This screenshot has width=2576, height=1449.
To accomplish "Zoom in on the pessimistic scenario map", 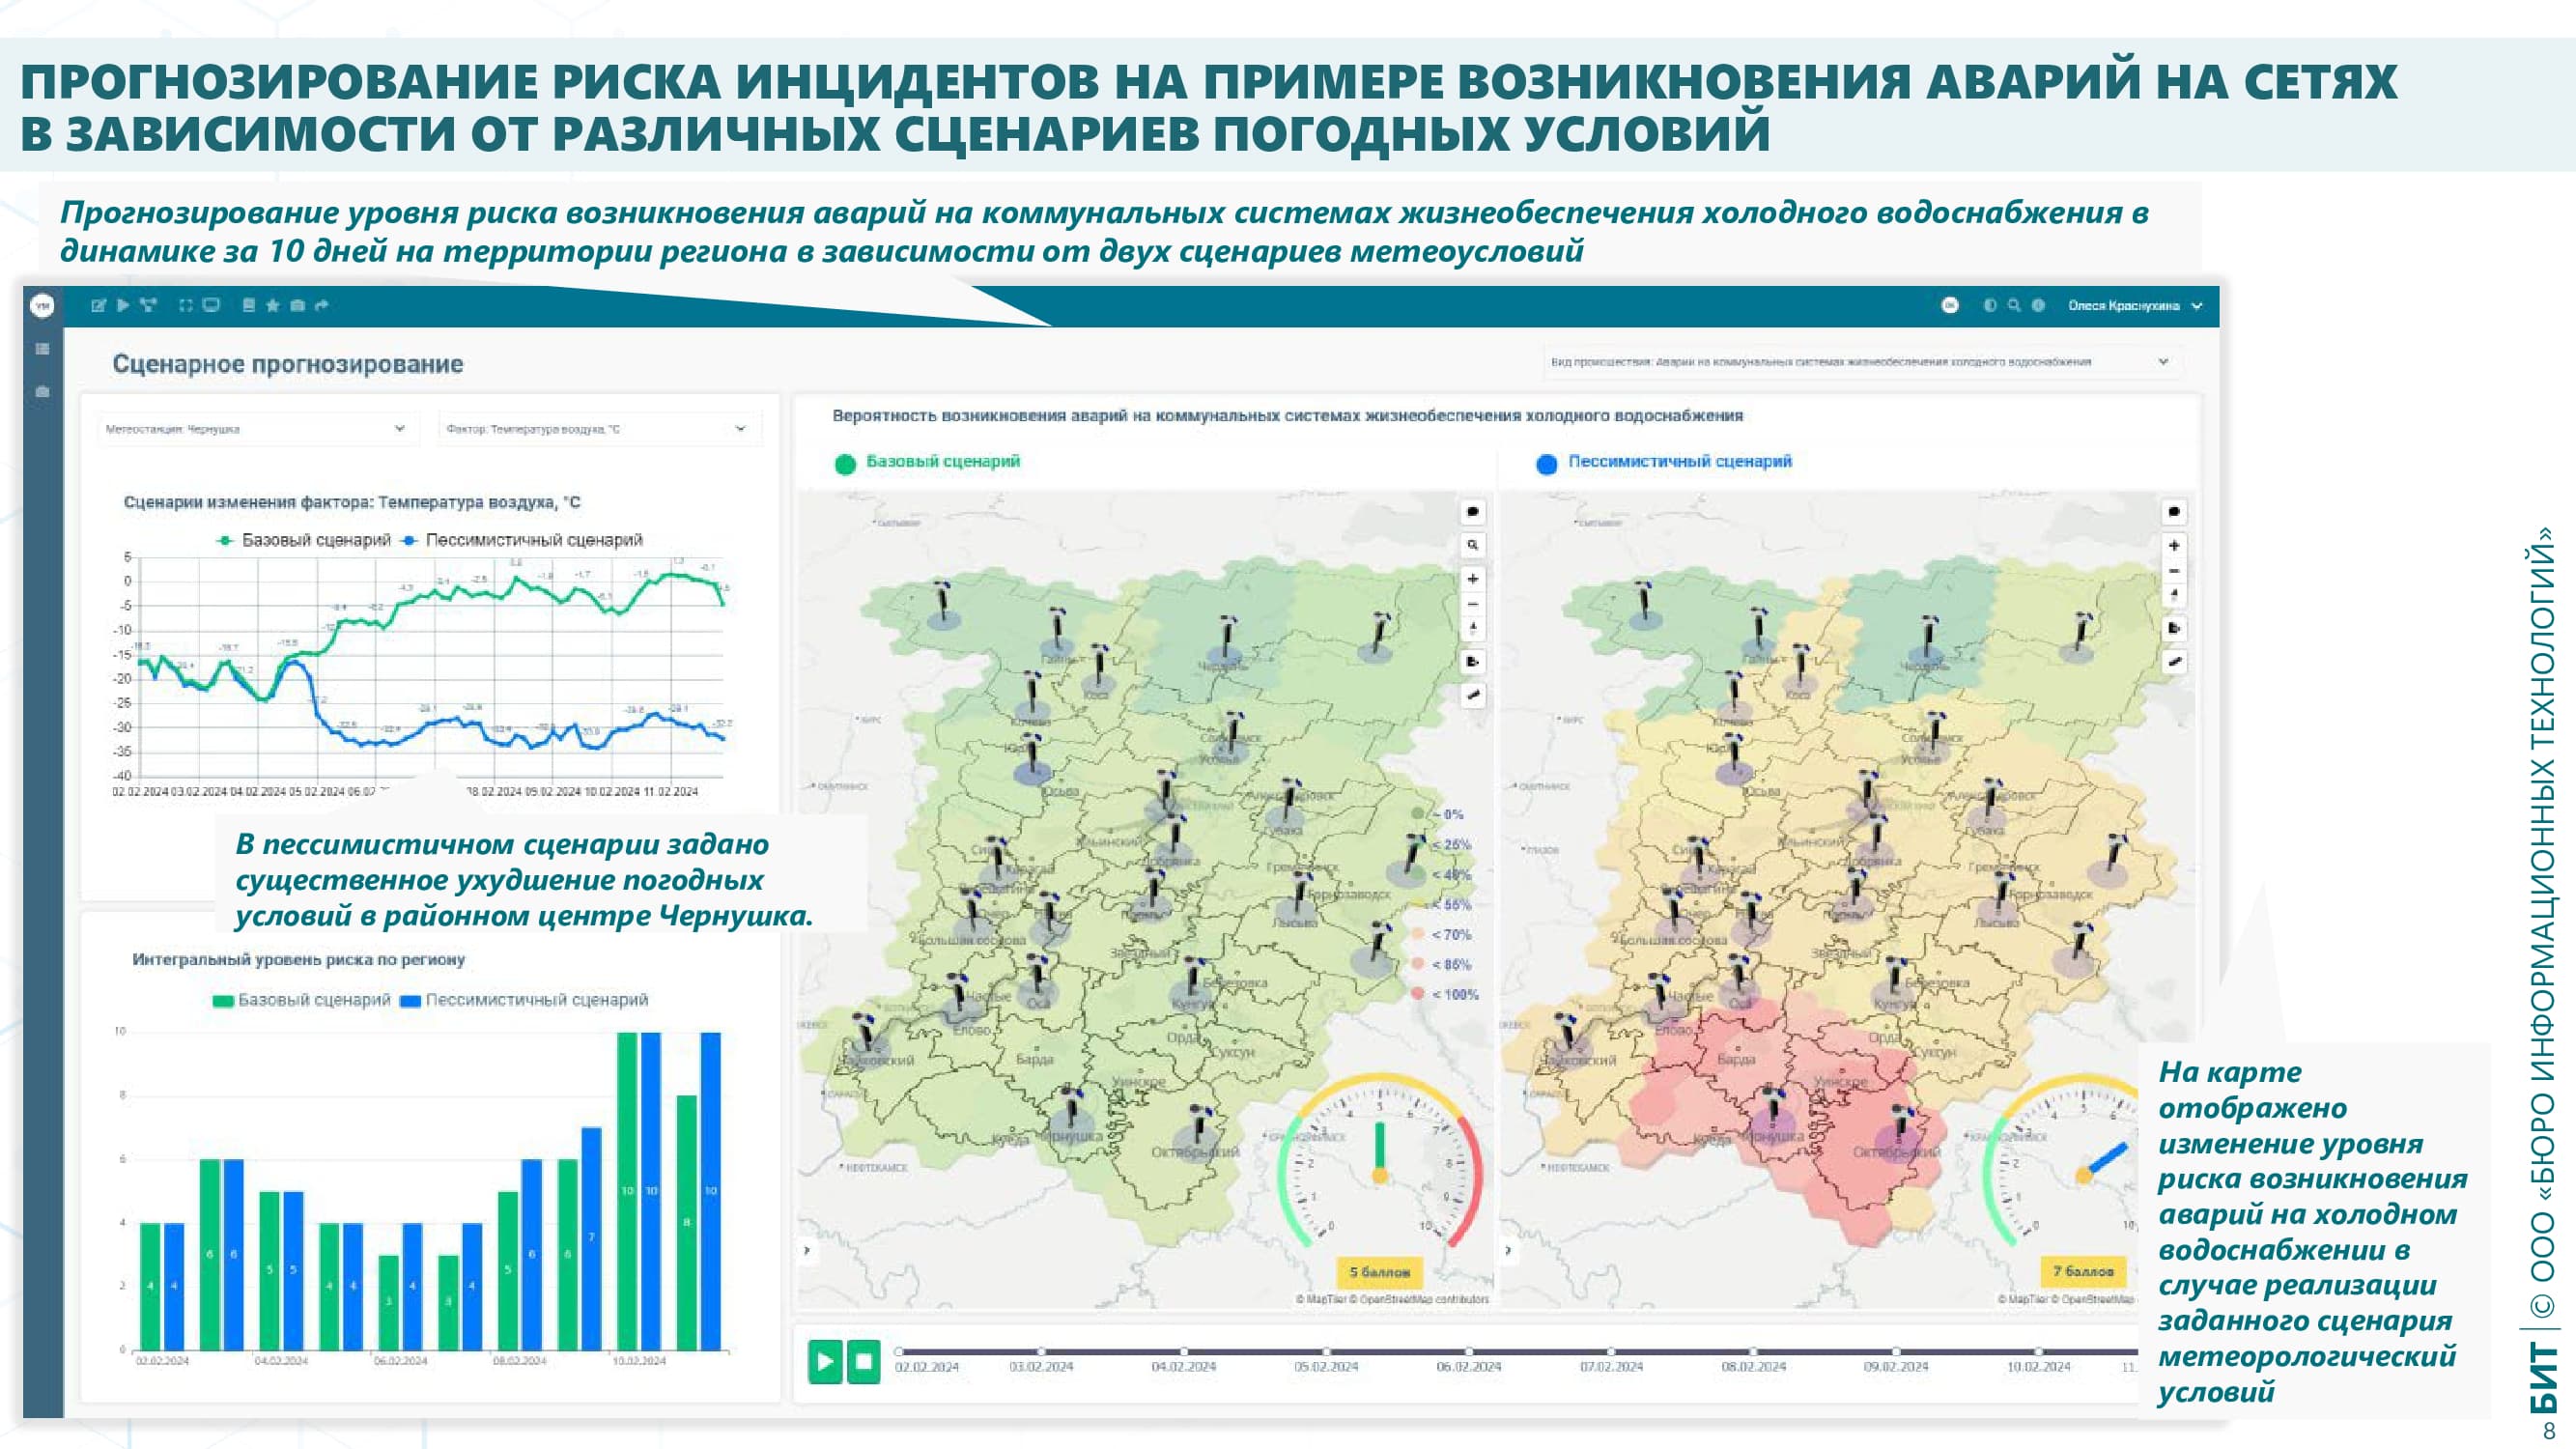I will pos(2173,546).
